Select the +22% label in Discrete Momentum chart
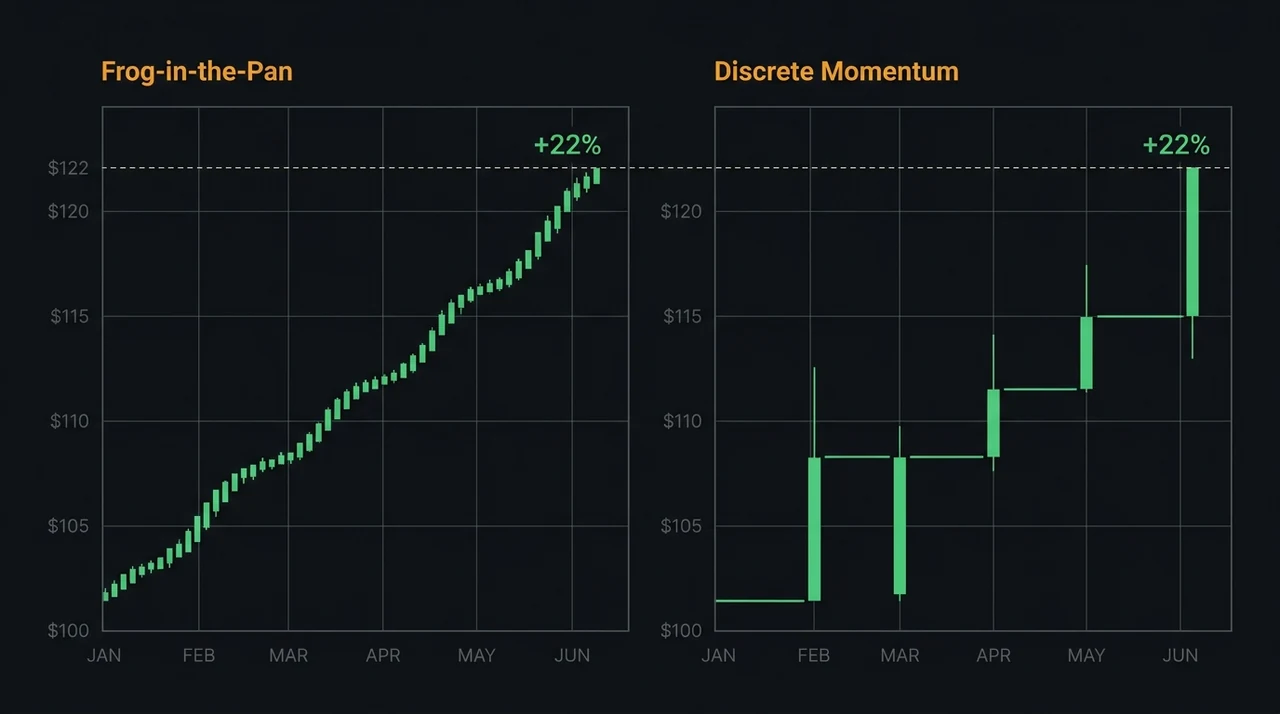 1176,145
